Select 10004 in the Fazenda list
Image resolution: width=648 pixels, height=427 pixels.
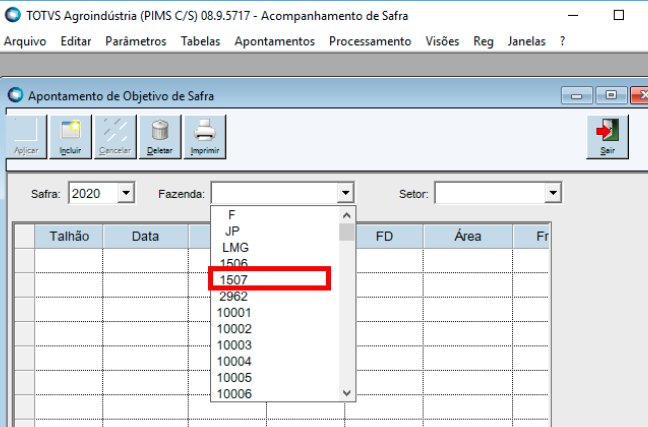[275, 361]
